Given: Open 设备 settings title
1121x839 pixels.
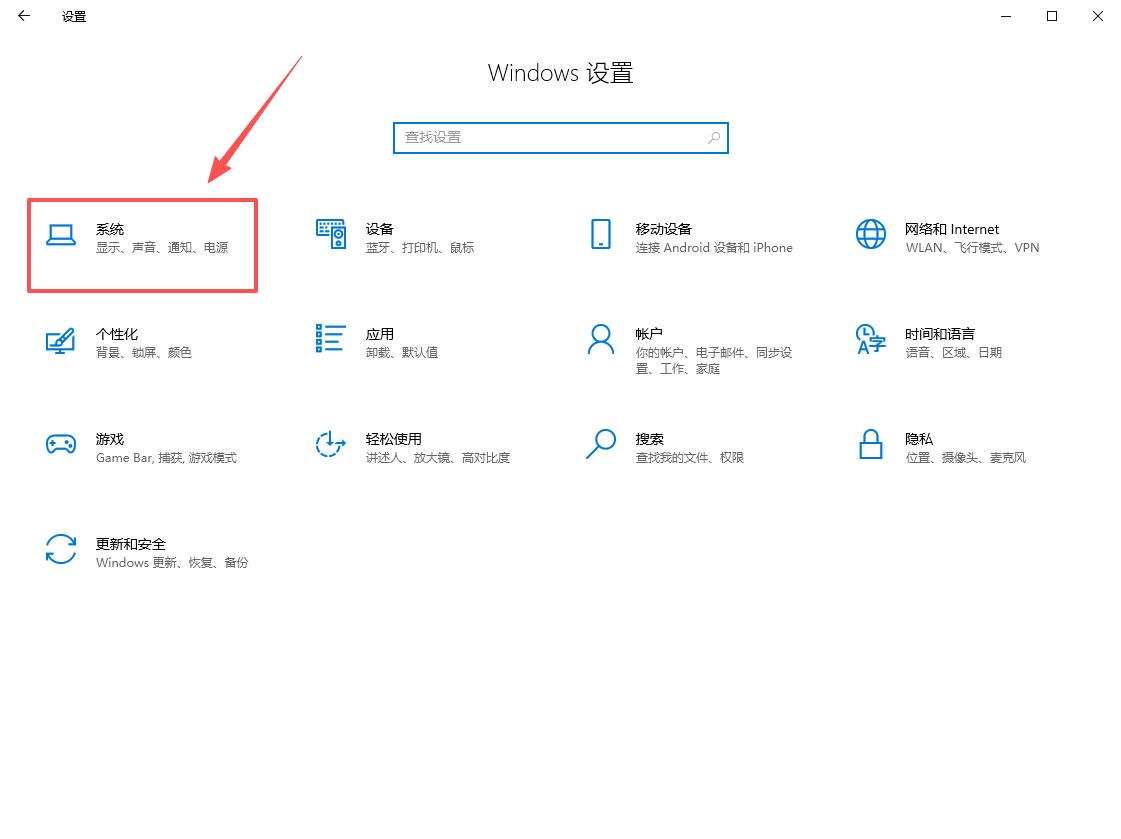Looking at the screenshot, I should (x=380, y=229).
